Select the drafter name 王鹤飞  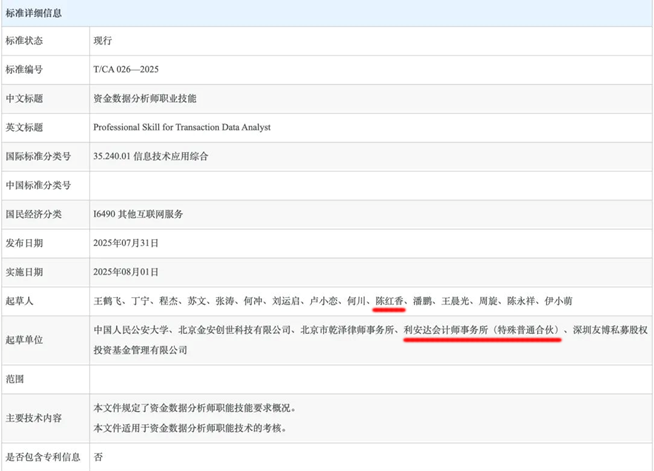pos(108,300)
